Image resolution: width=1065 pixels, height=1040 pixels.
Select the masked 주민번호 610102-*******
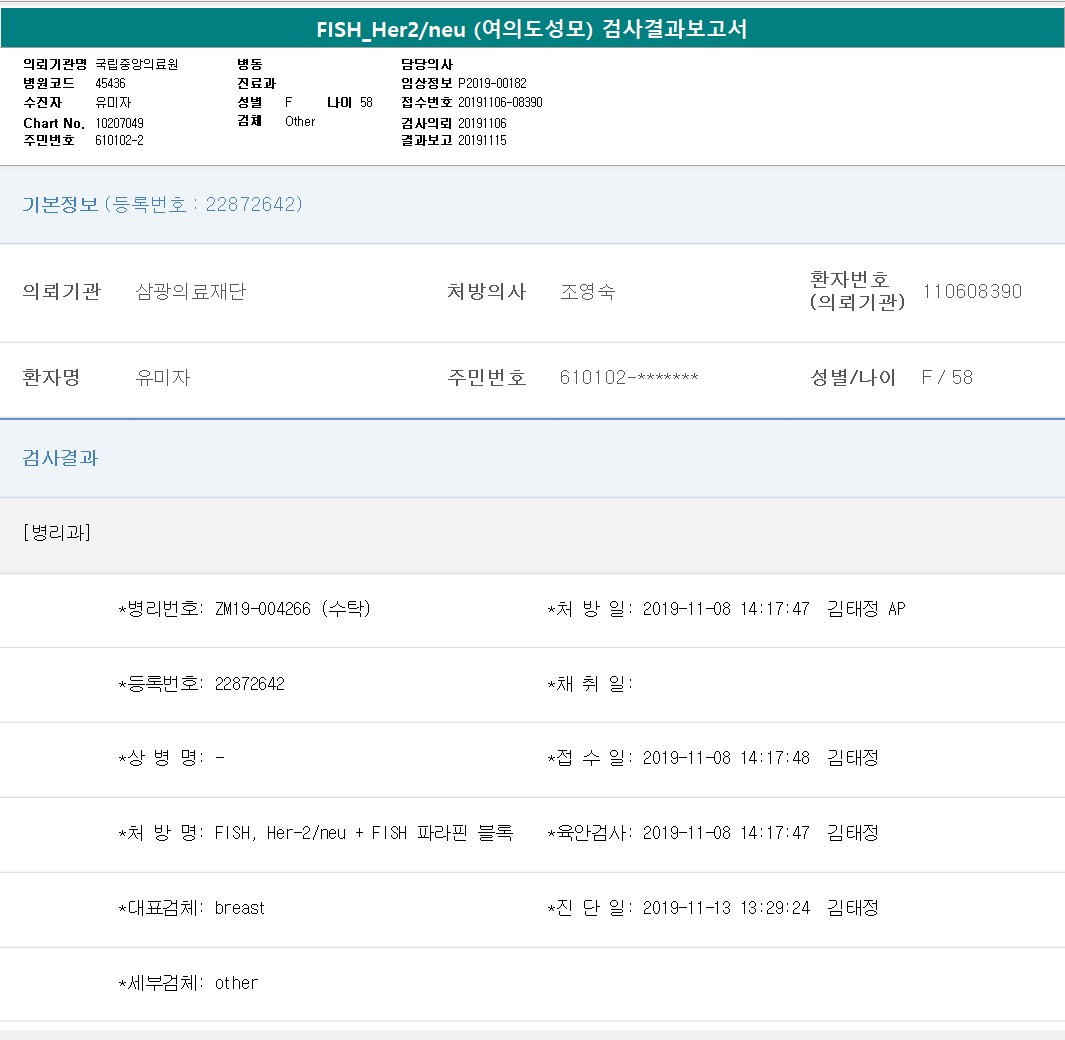[x=629, y=378]
